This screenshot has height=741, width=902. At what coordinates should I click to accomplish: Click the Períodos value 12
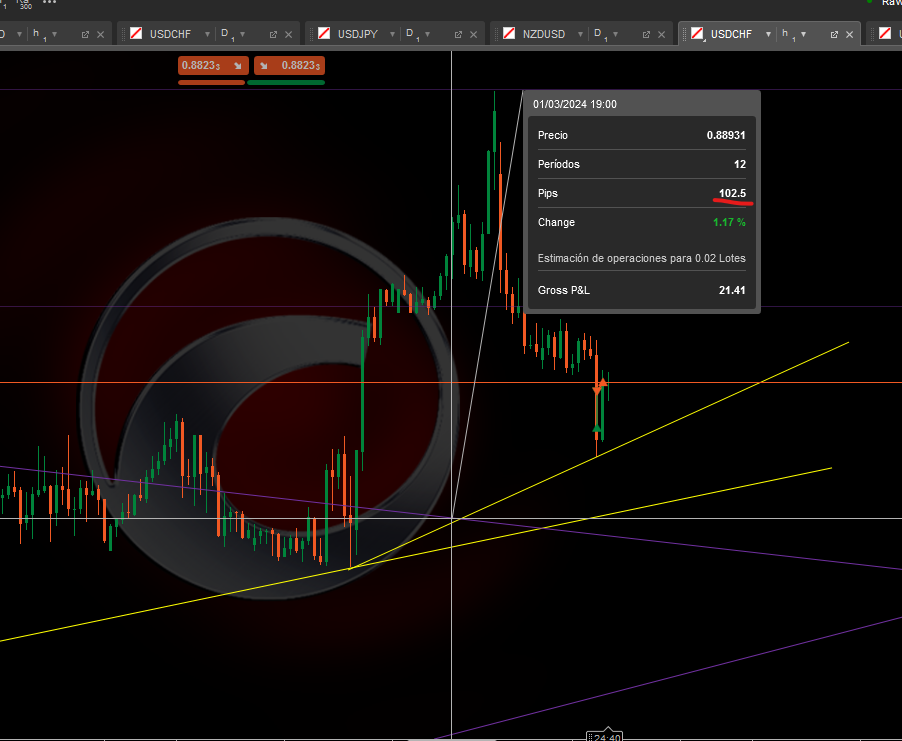click(740, 165)
